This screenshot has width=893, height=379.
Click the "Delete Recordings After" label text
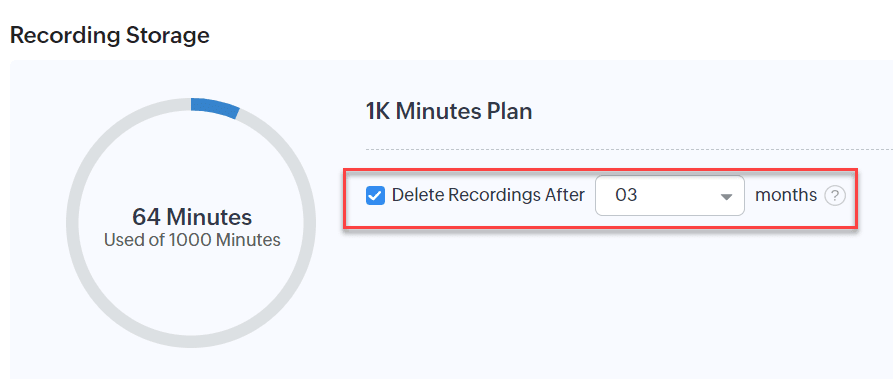click(488, 195)
